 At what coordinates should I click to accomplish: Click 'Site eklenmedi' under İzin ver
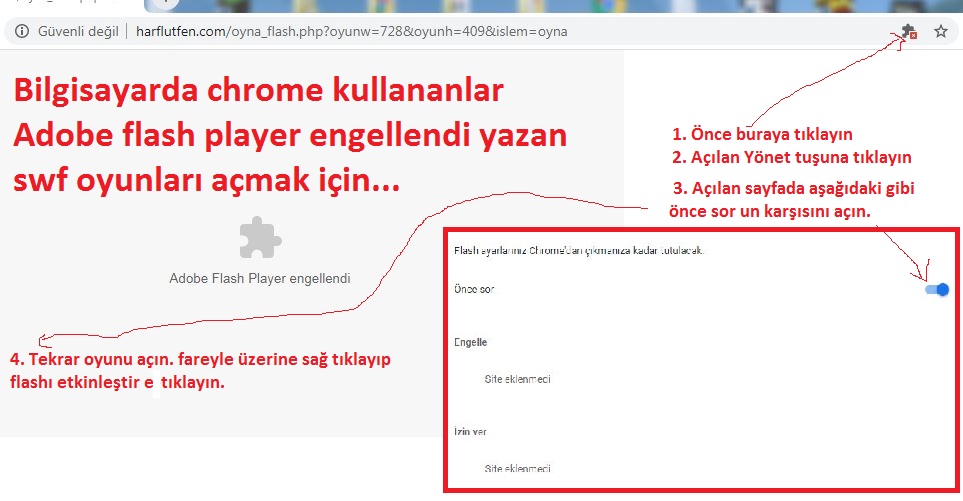tap(517, 468)
